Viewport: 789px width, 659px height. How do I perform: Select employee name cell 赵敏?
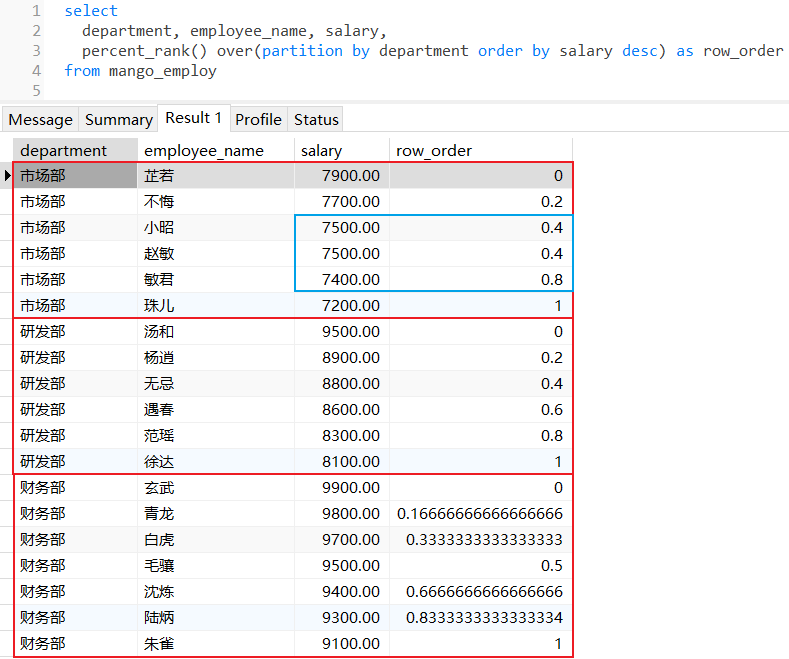(216, 254)
